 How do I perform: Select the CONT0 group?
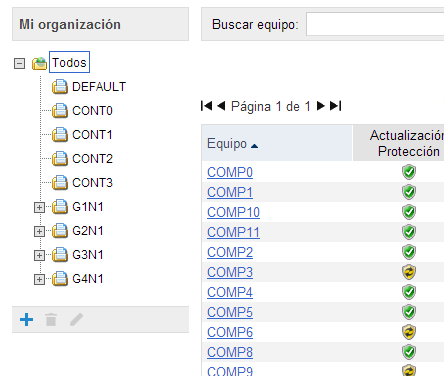tap(92, 111)
